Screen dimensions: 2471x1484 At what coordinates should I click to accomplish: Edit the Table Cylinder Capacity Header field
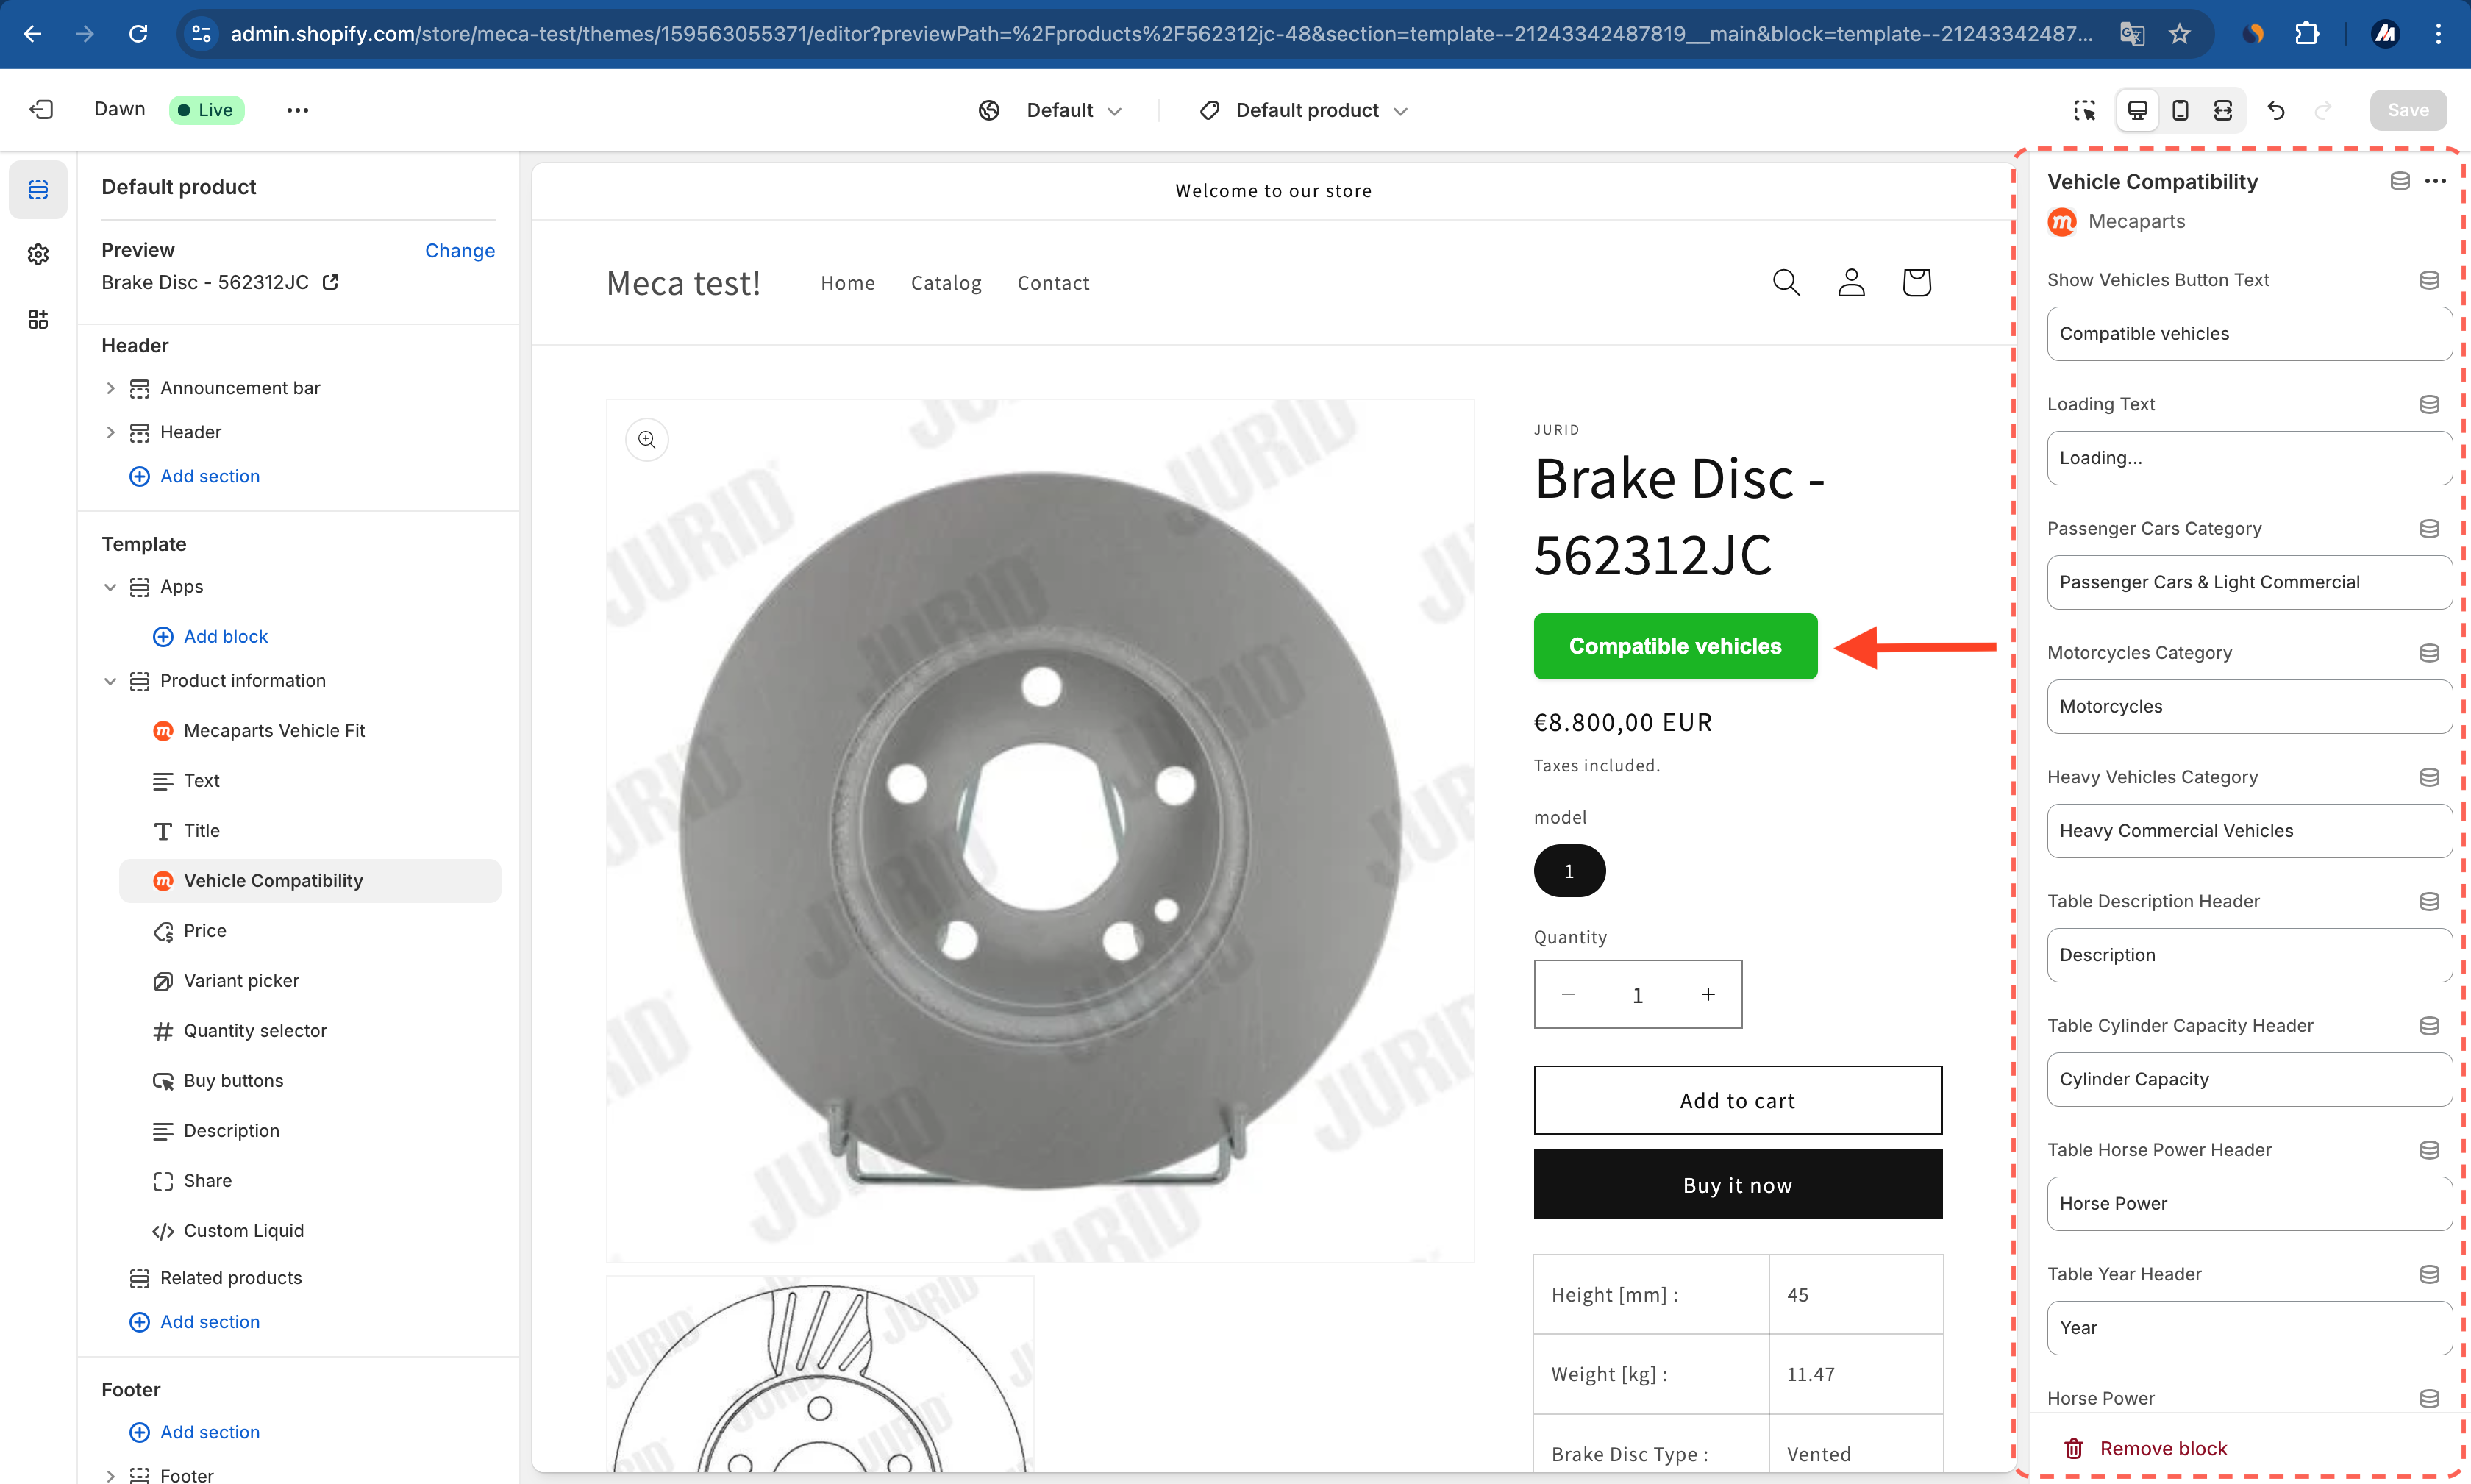pyautogui.click(x=2248, y=1079)
